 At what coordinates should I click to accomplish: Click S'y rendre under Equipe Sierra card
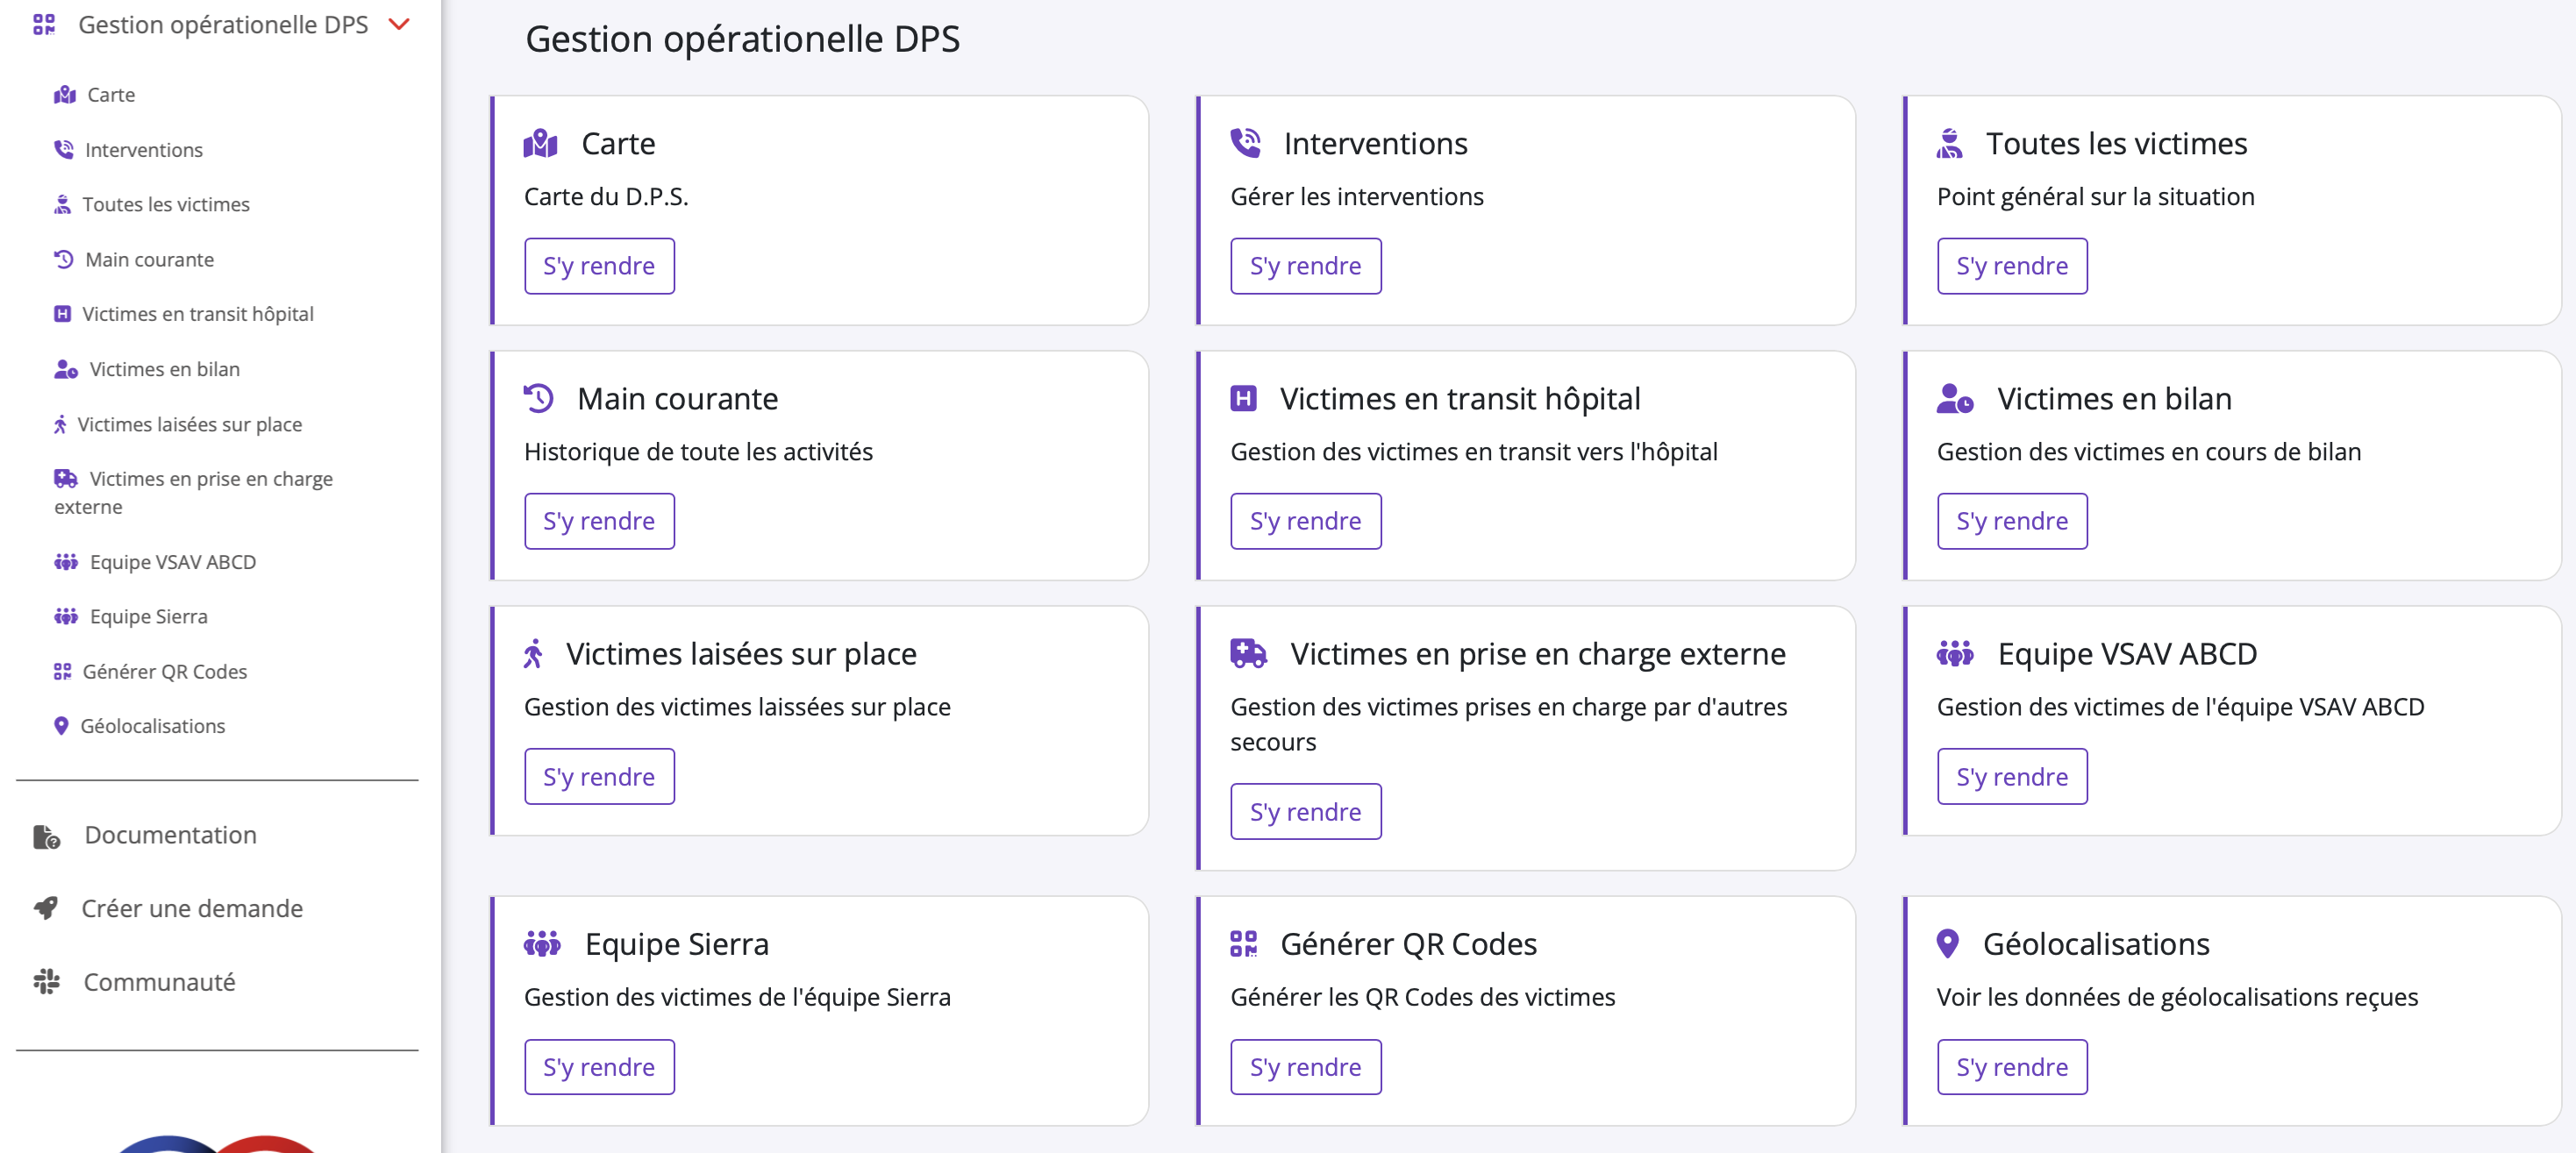coord(598,1067)
